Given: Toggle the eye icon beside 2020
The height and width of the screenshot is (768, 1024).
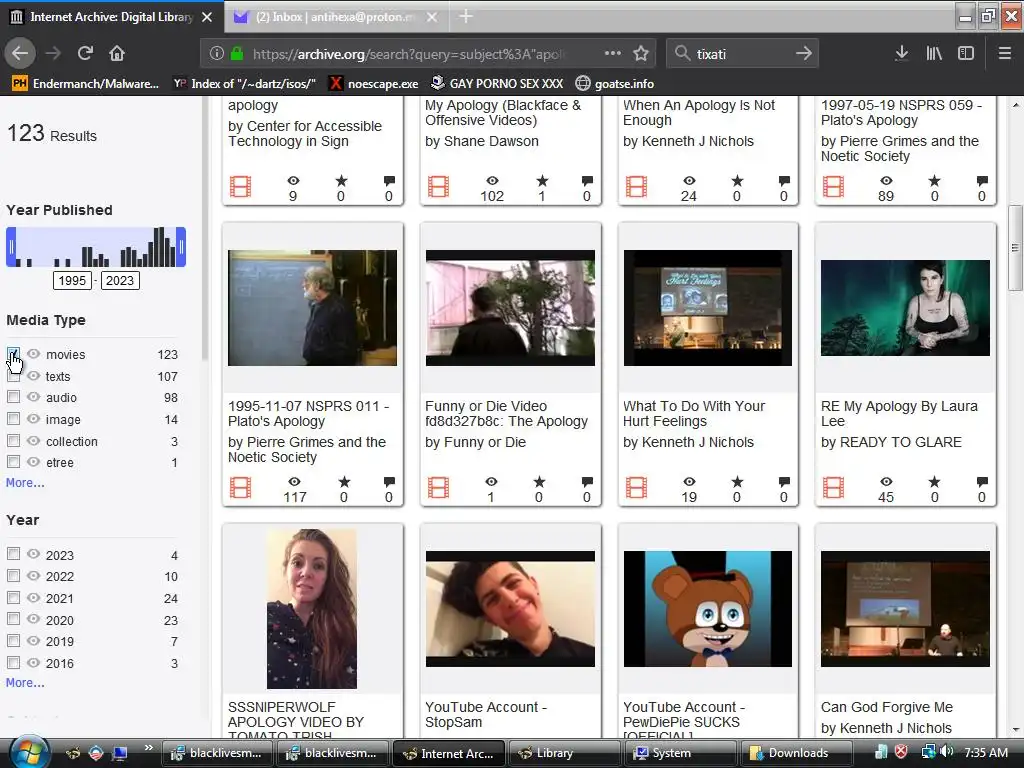Looking at the screenshot, I should pos(33,619).
